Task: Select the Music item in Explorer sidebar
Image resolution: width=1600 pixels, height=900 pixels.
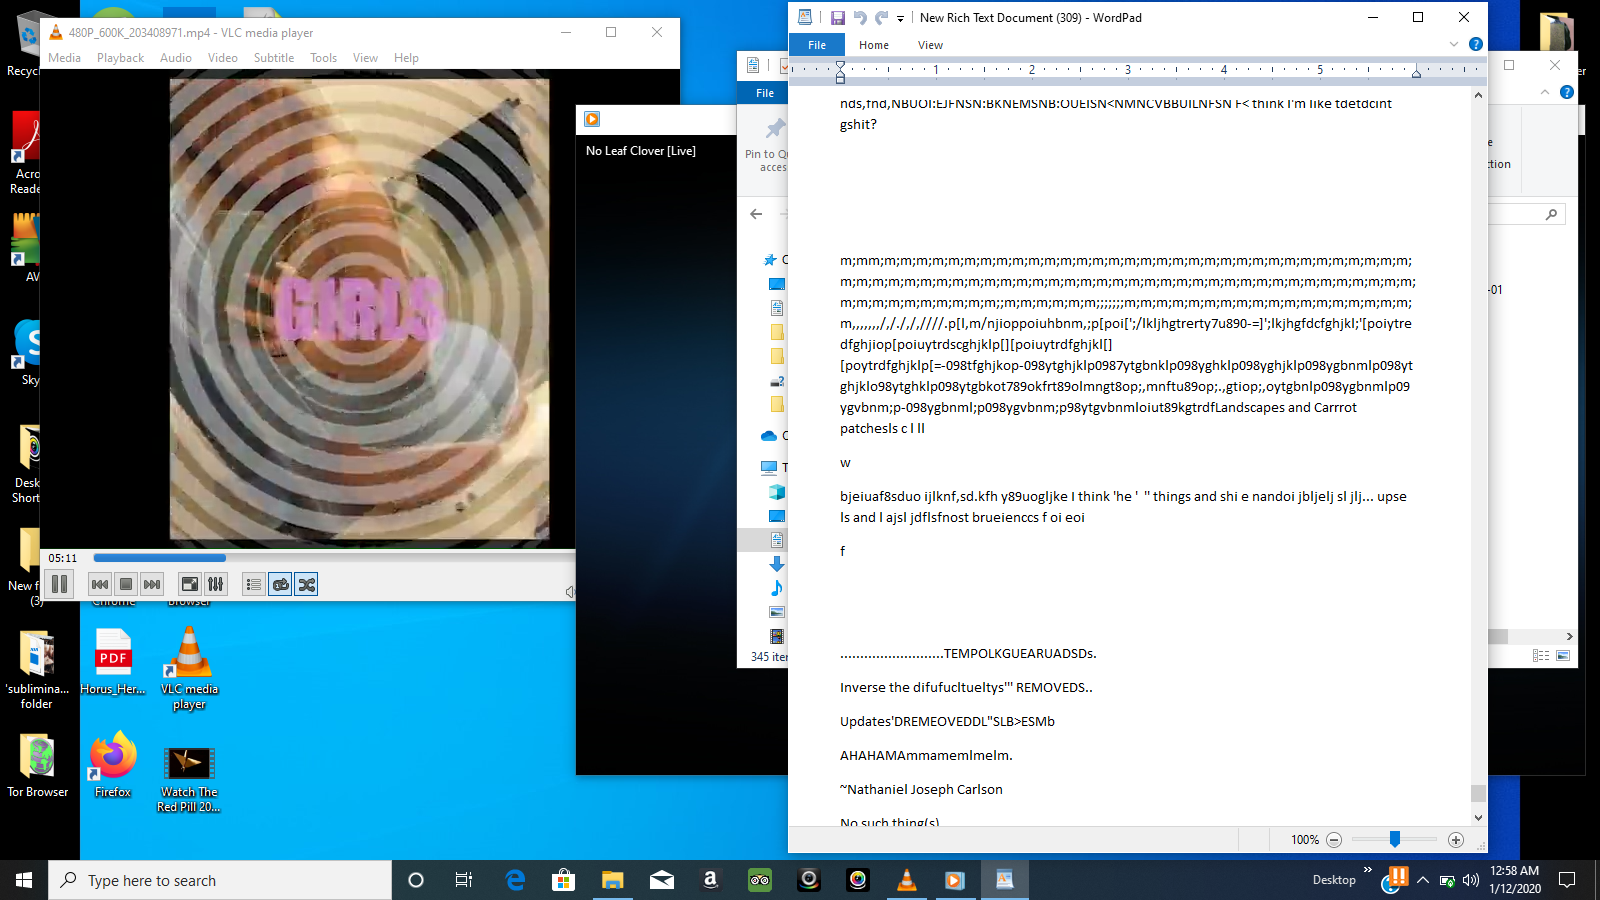Action: [776, 588]
